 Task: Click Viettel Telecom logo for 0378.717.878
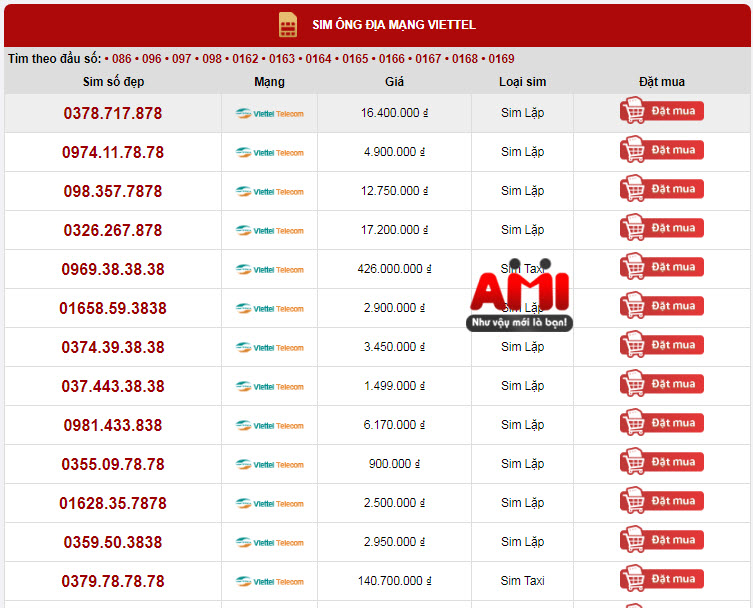pyautogui.click(x=269, y=113)
